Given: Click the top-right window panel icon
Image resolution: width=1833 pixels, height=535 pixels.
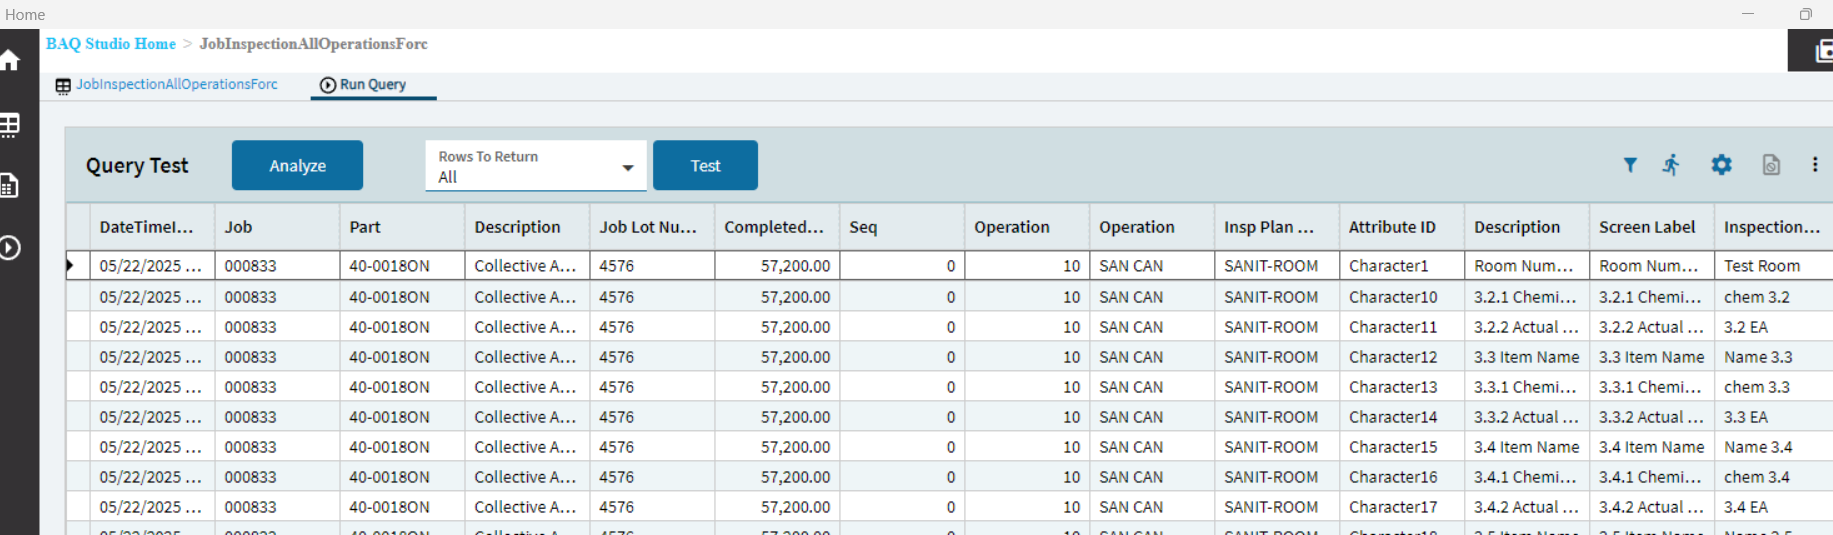Looking at the screenshot, I should [x=1821, y=50].
